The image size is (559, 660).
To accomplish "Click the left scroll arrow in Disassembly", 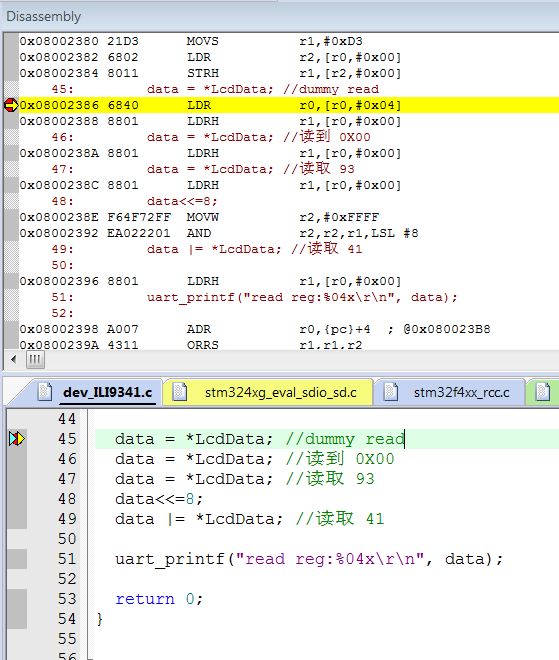I will 13,360.
